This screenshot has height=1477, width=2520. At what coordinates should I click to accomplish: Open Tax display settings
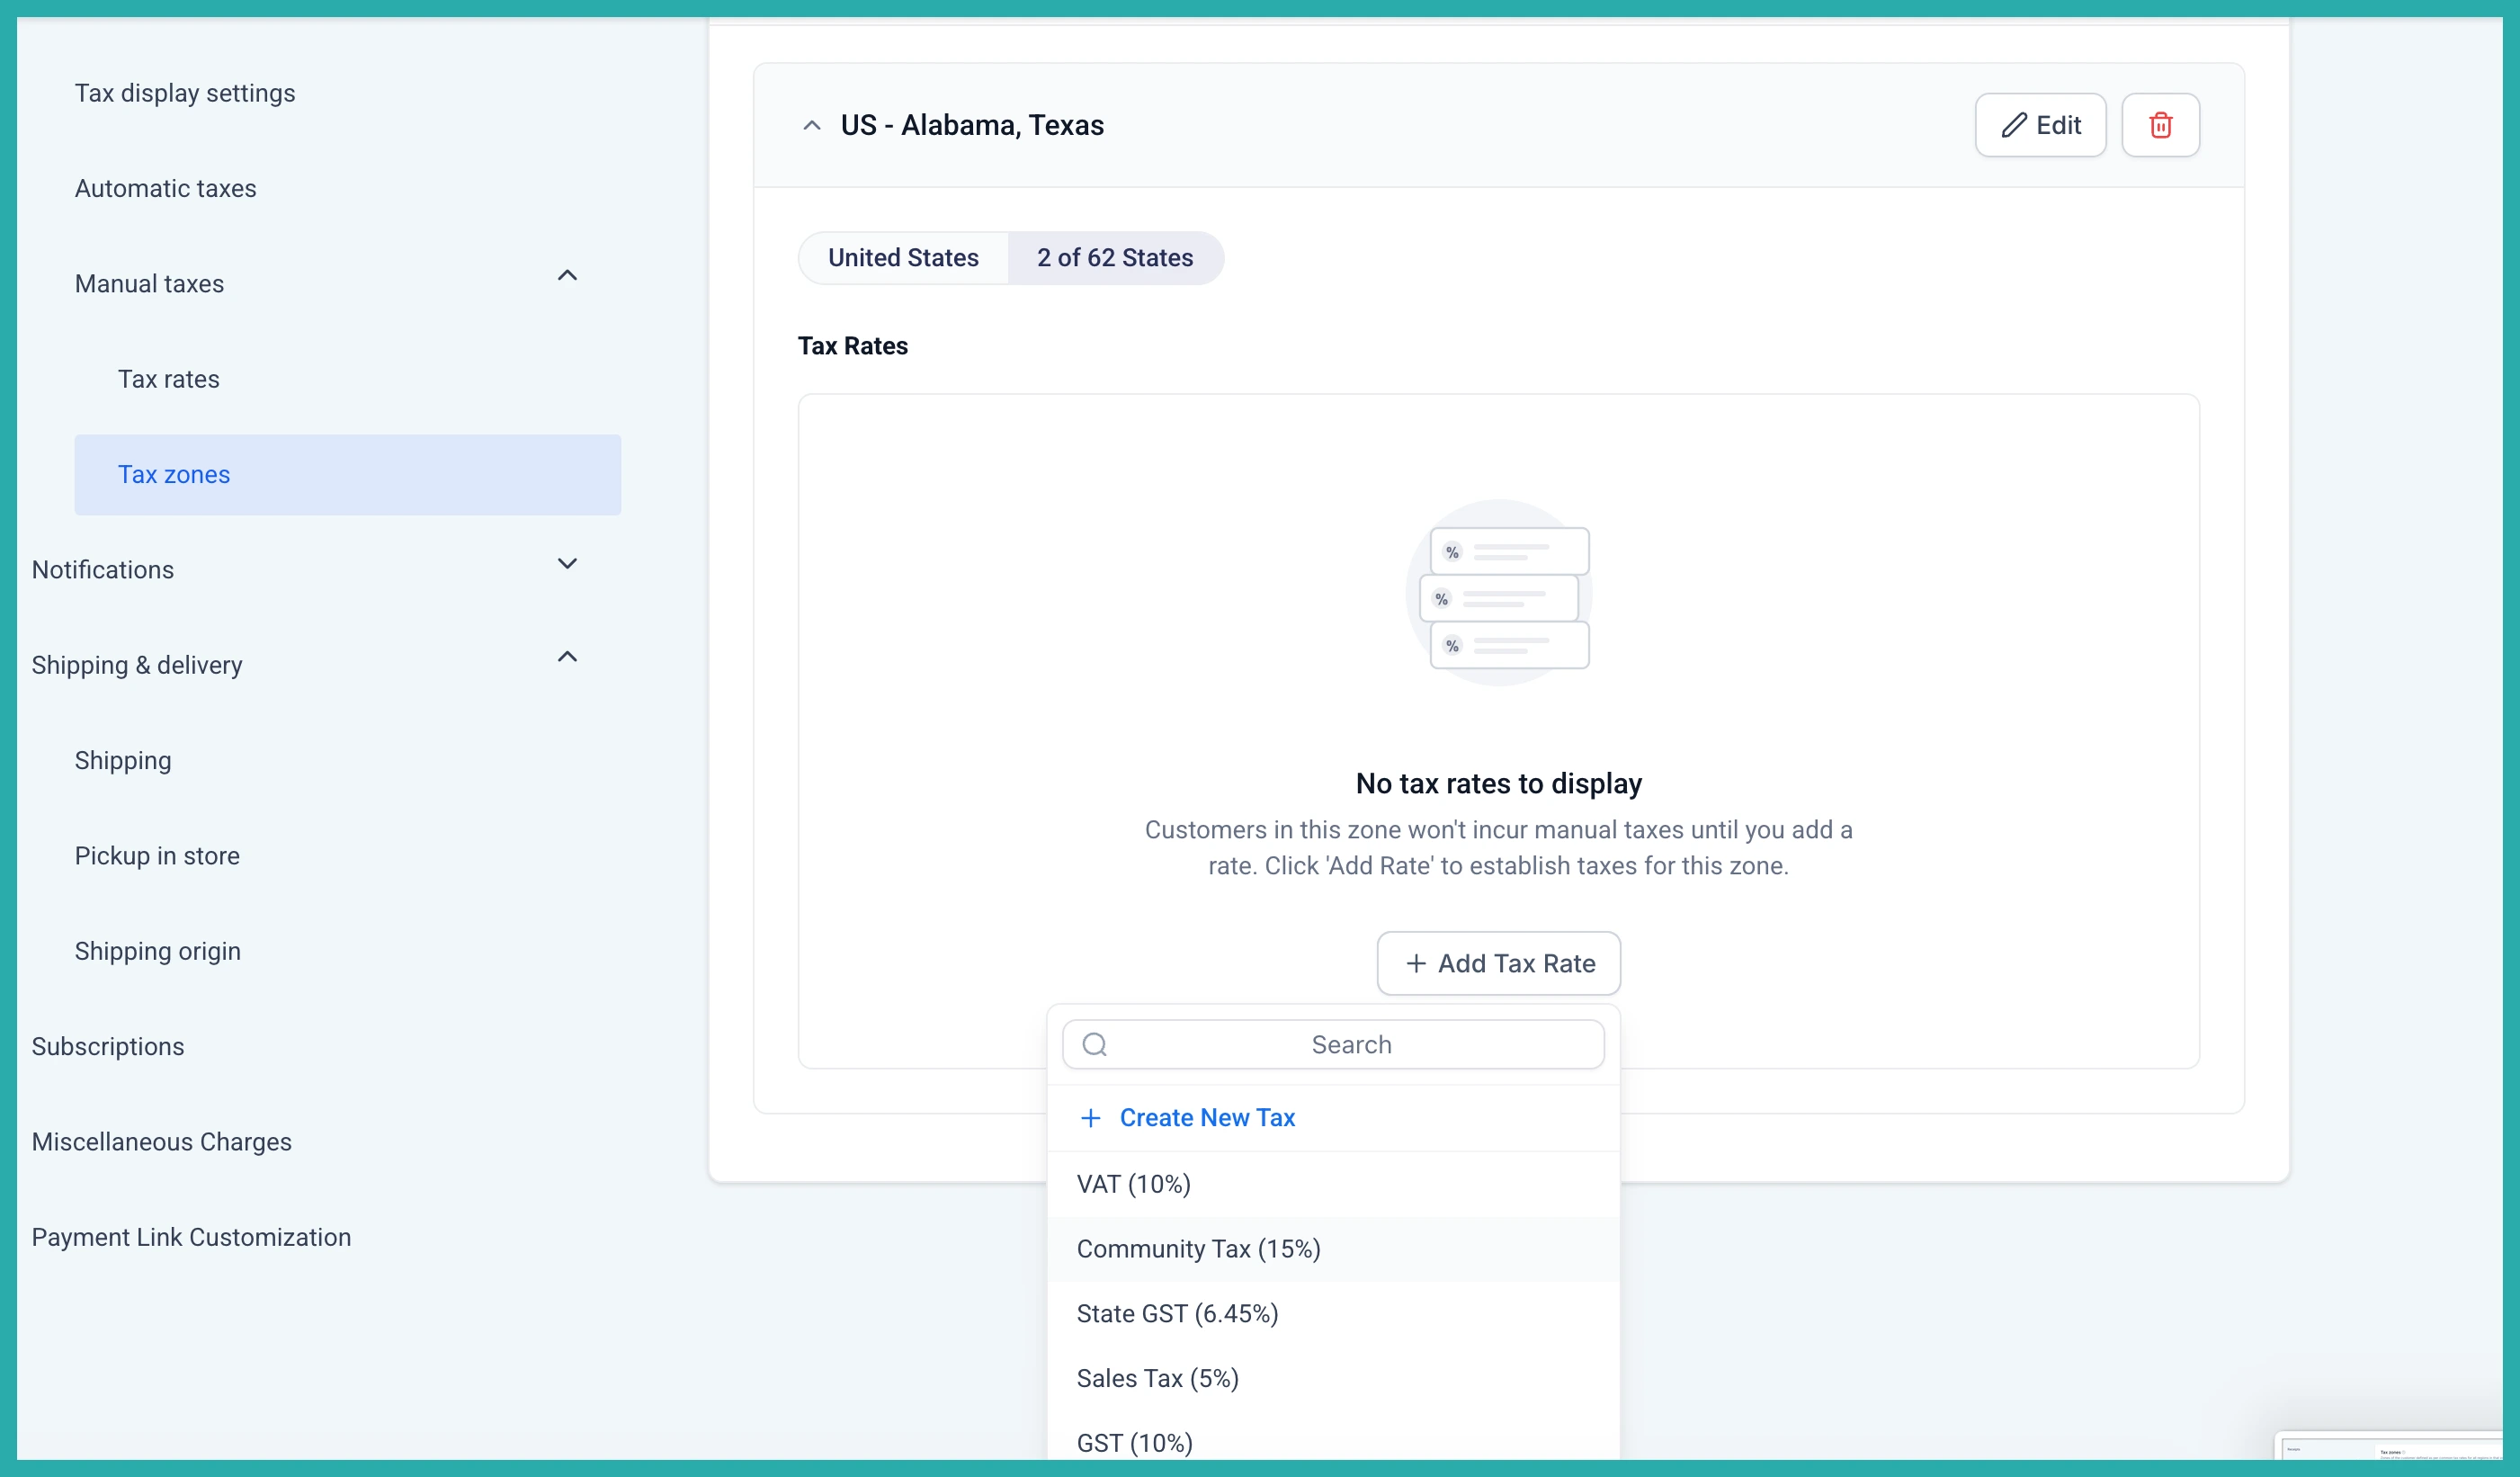(185, 93)
